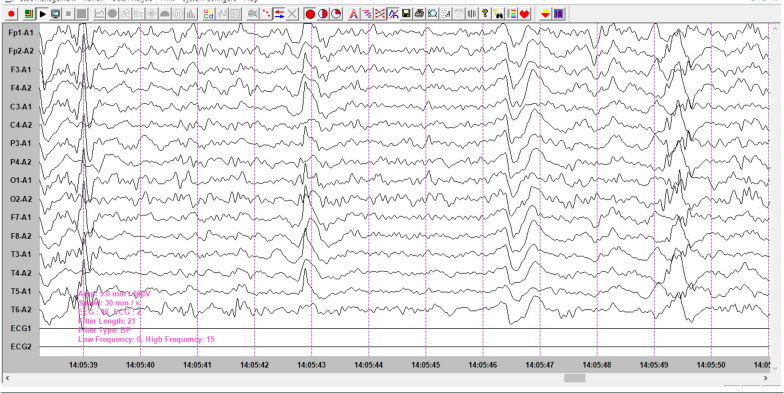Toggle the red and blue arrows button
784x394 pixels.
(280, 14)
